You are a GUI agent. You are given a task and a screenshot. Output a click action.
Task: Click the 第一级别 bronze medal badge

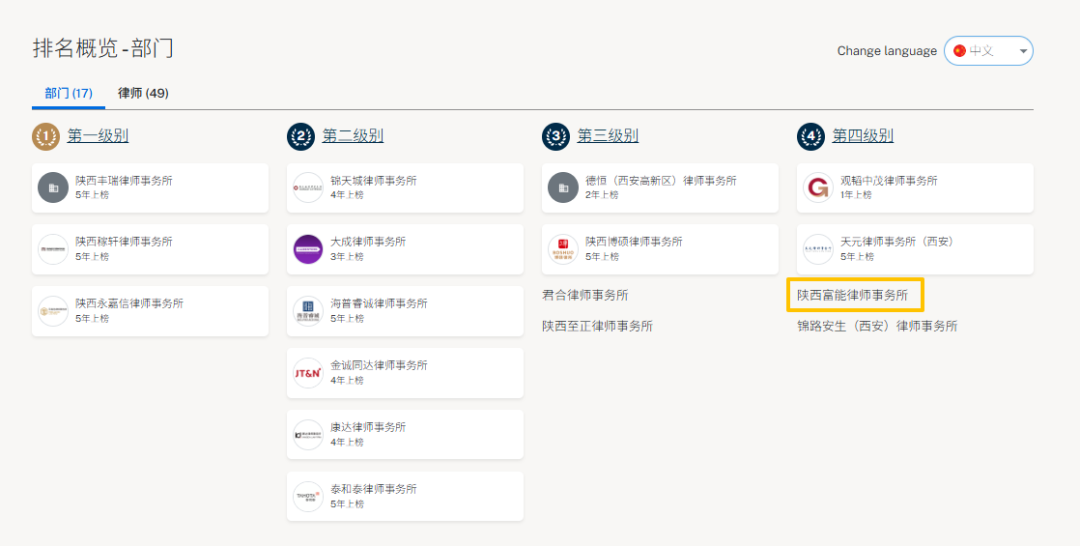[46, 137]
